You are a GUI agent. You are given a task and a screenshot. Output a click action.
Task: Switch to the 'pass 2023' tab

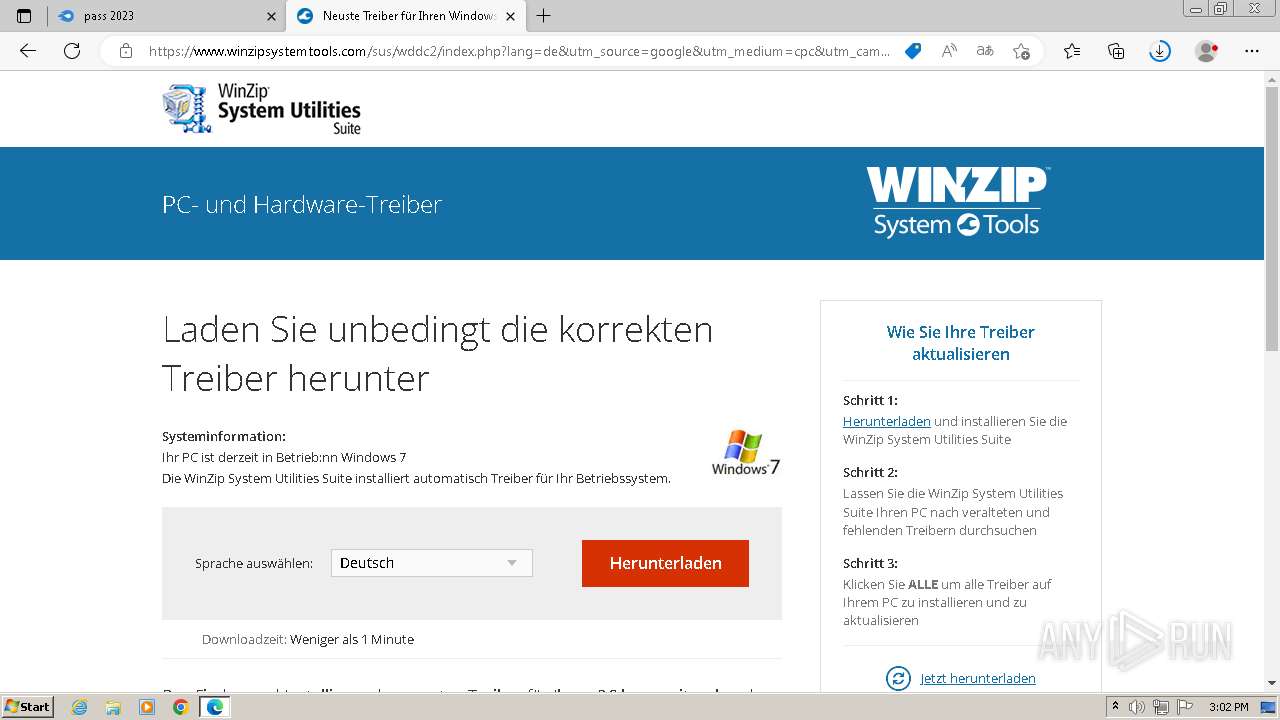coord(165,16)
